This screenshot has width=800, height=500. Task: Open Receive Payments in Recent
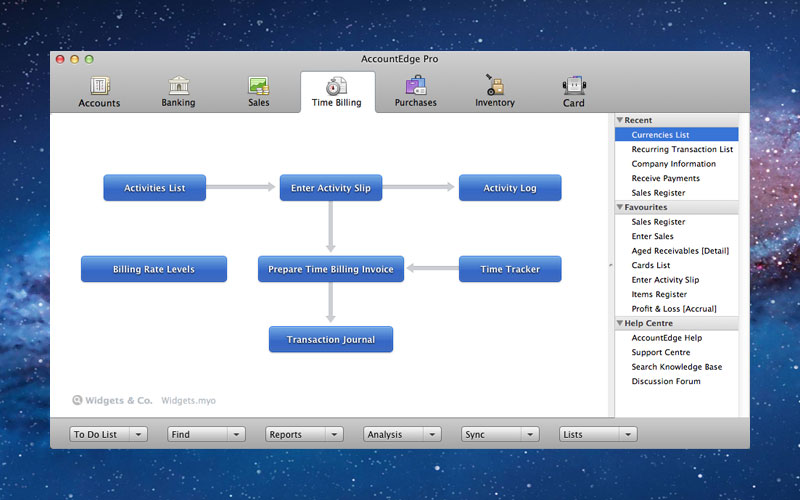677,178
